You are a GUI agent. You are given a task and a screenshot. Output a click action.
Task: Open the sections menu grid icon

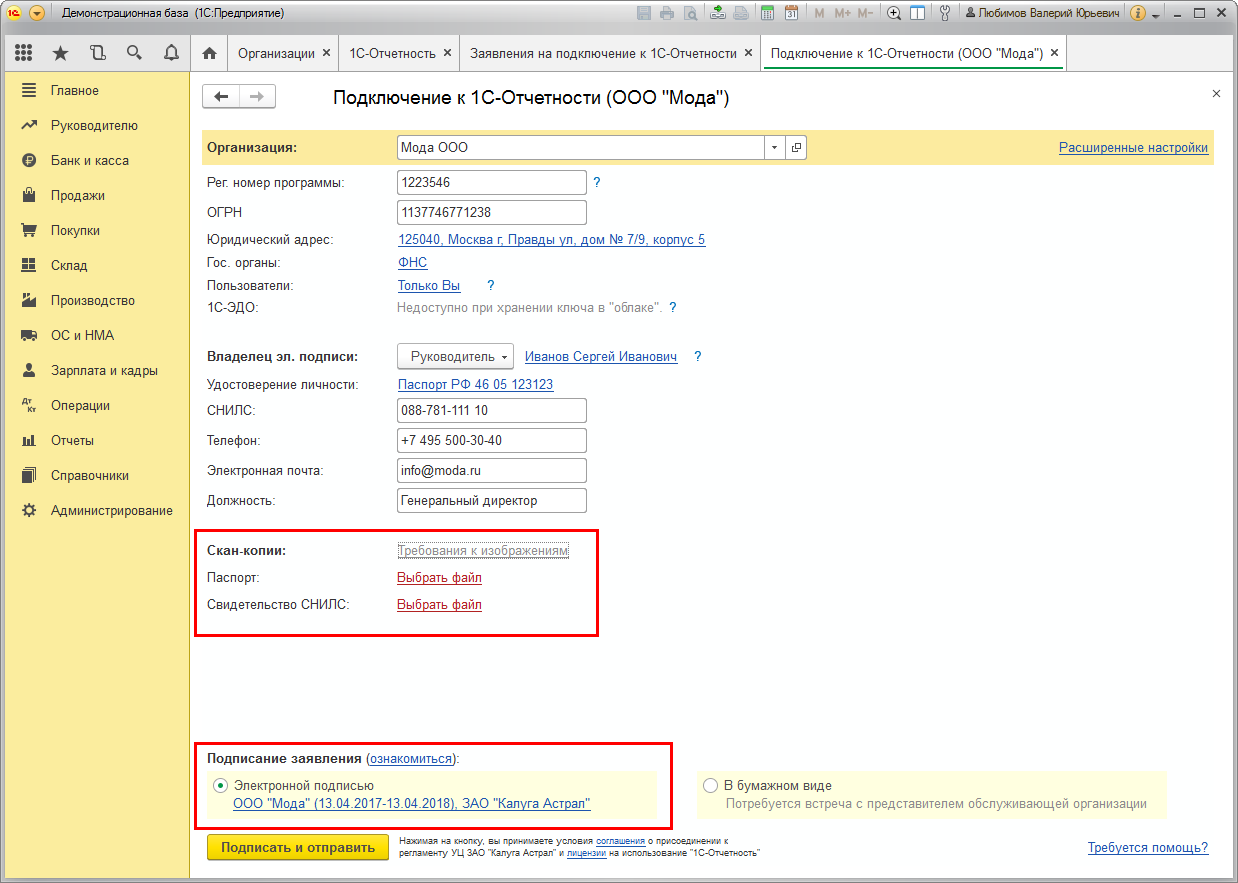tap(24, 53)
